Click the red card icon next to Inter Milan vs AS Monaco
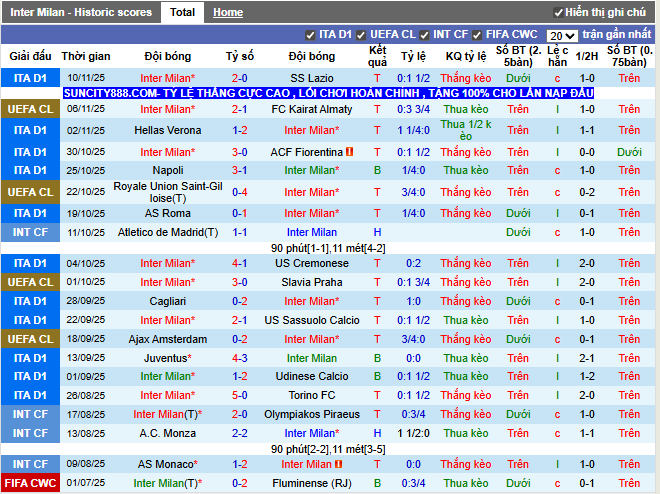 tap(338, 464)
